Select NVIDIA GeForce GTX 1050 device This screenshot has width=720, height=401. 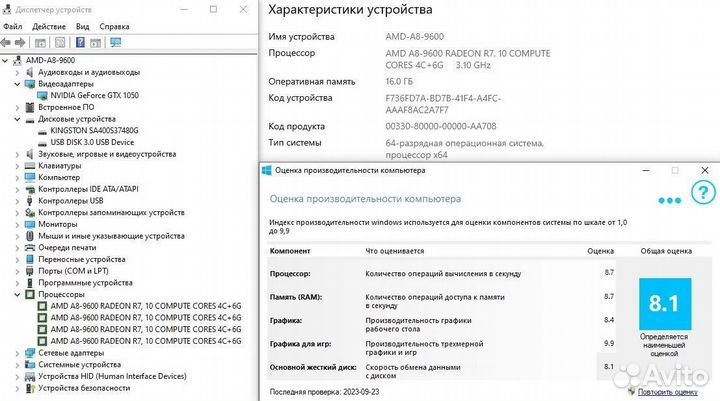click(94, 96)
